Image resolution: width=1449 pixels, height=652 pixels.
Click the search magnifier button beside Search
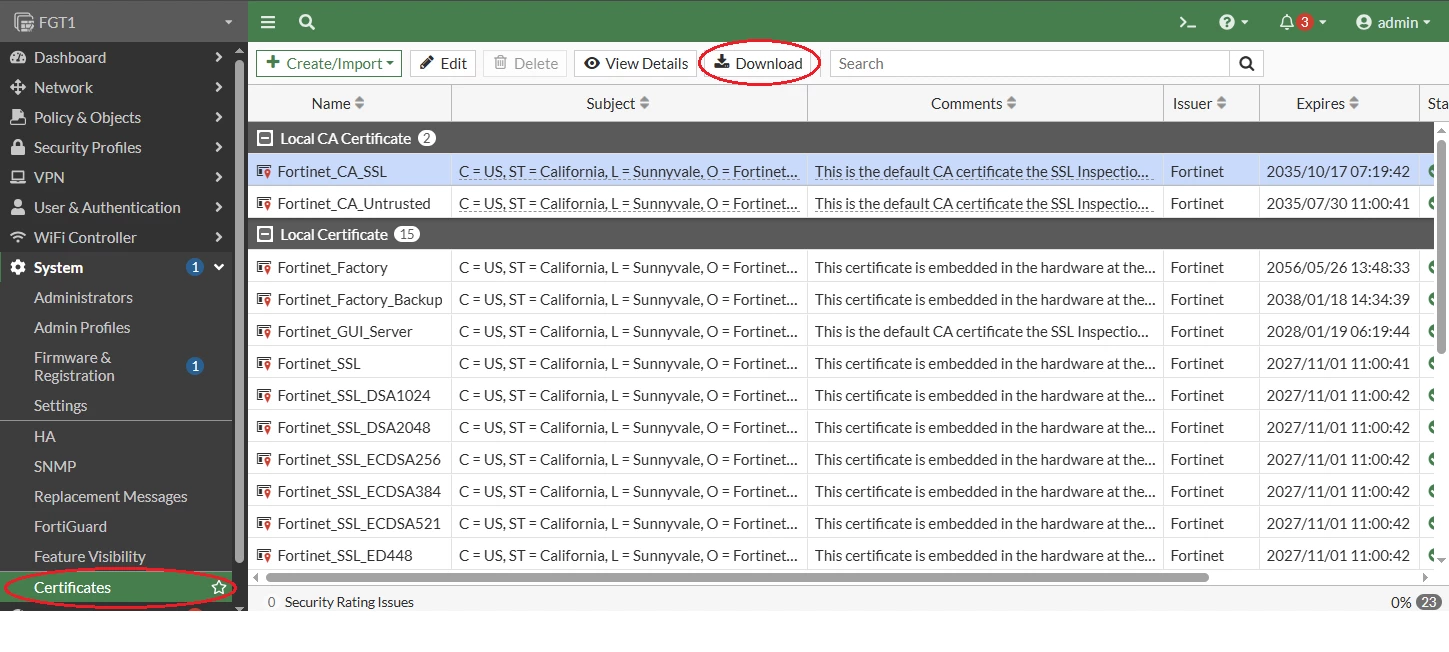[x=1246, y=63]
